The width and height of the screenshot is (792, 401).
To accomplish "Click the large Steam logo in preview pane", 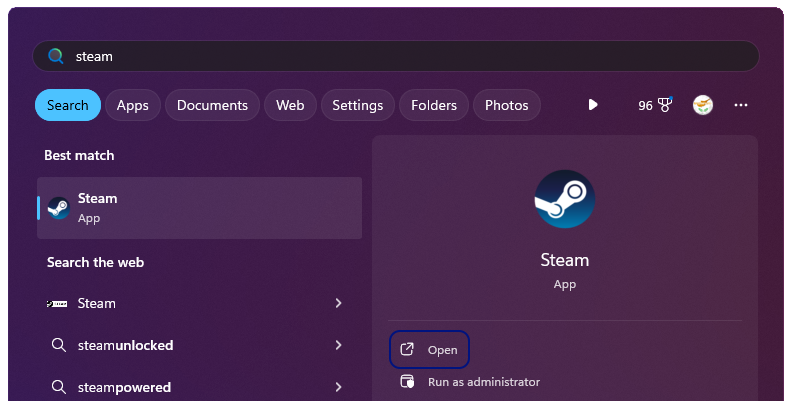I will coord(565,199).
